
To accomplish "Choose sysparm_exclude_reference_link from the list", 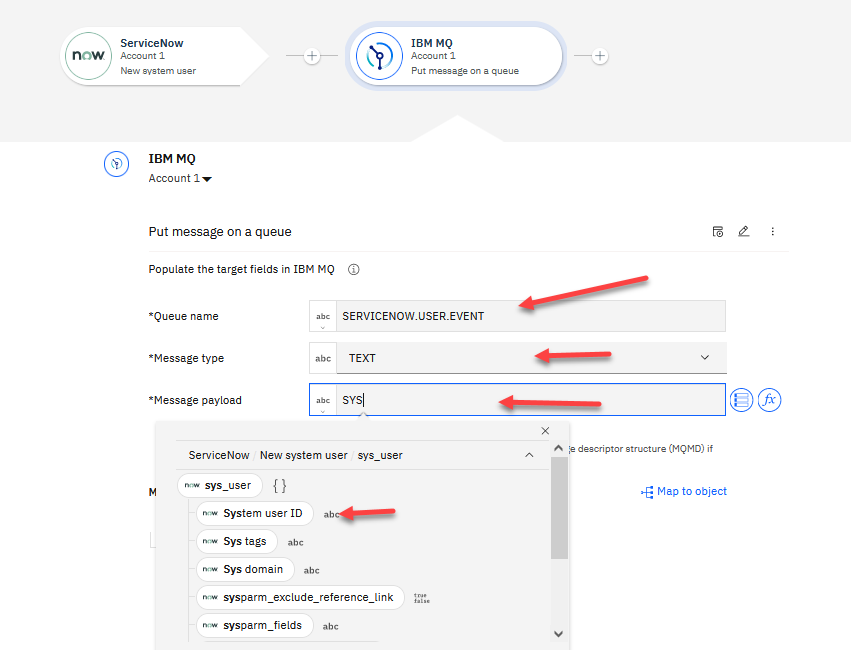I will [x=308, y=597].
